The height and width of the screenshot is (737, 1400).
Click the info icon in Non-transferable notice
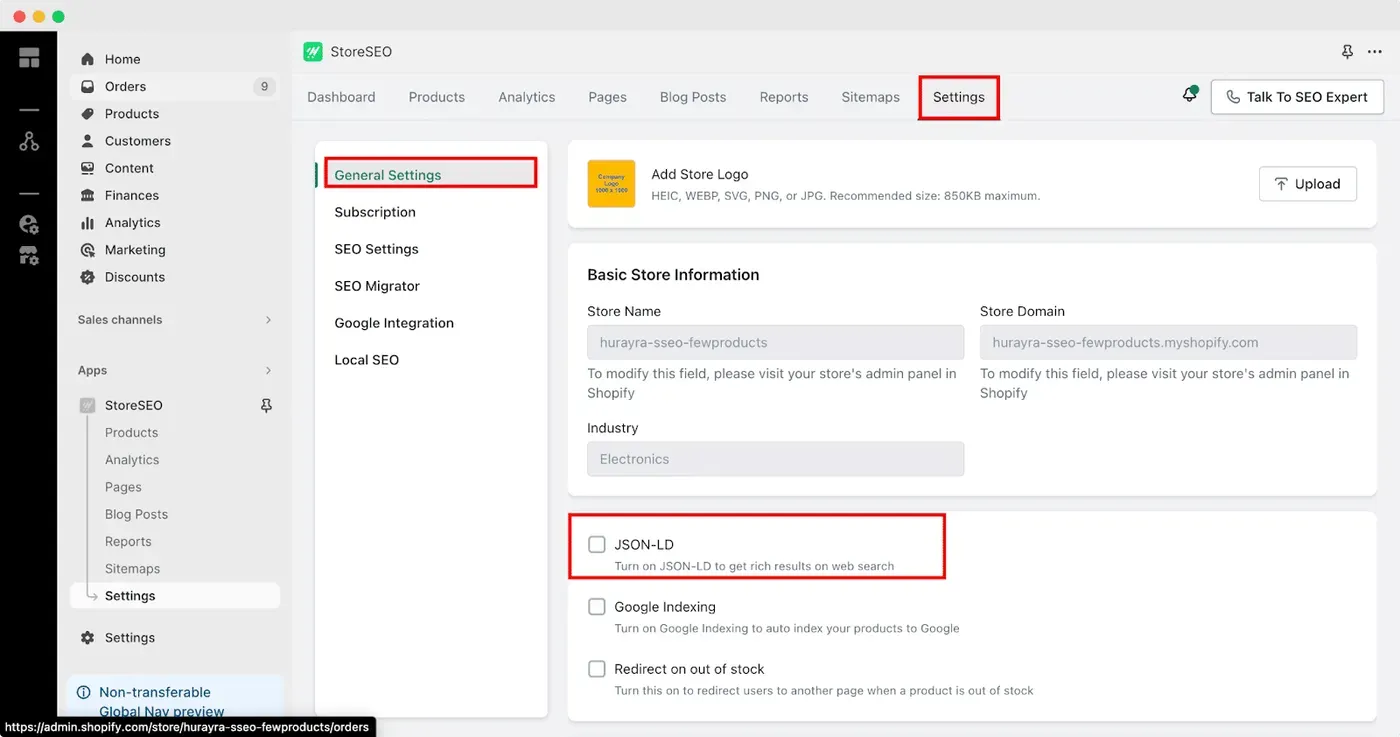[x=84, y=692]
